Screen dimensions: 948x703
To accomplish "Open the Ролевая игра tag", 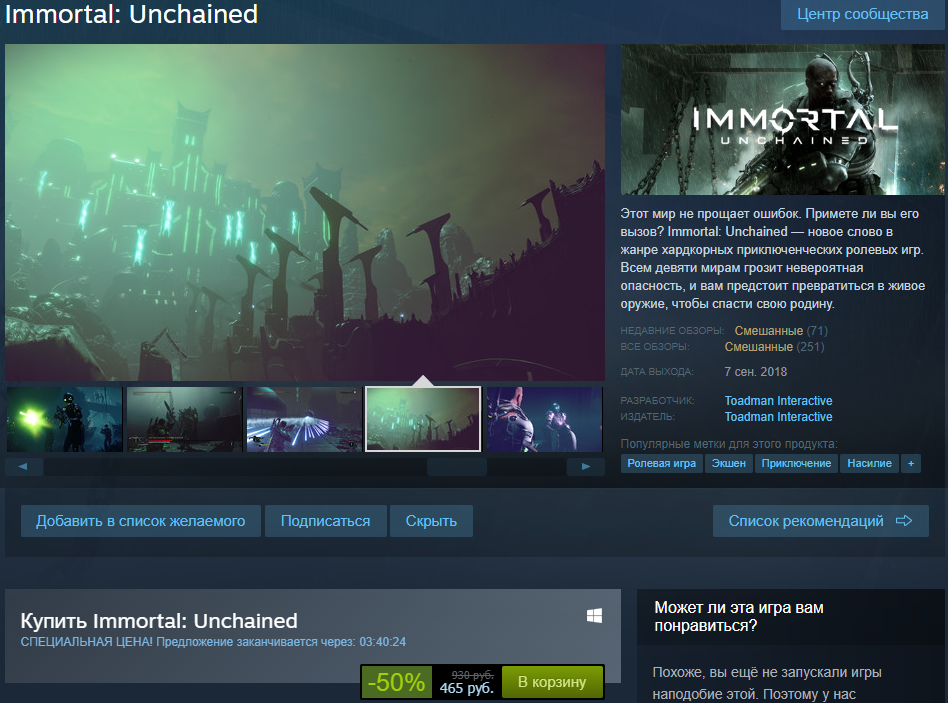I will (661, 464).
